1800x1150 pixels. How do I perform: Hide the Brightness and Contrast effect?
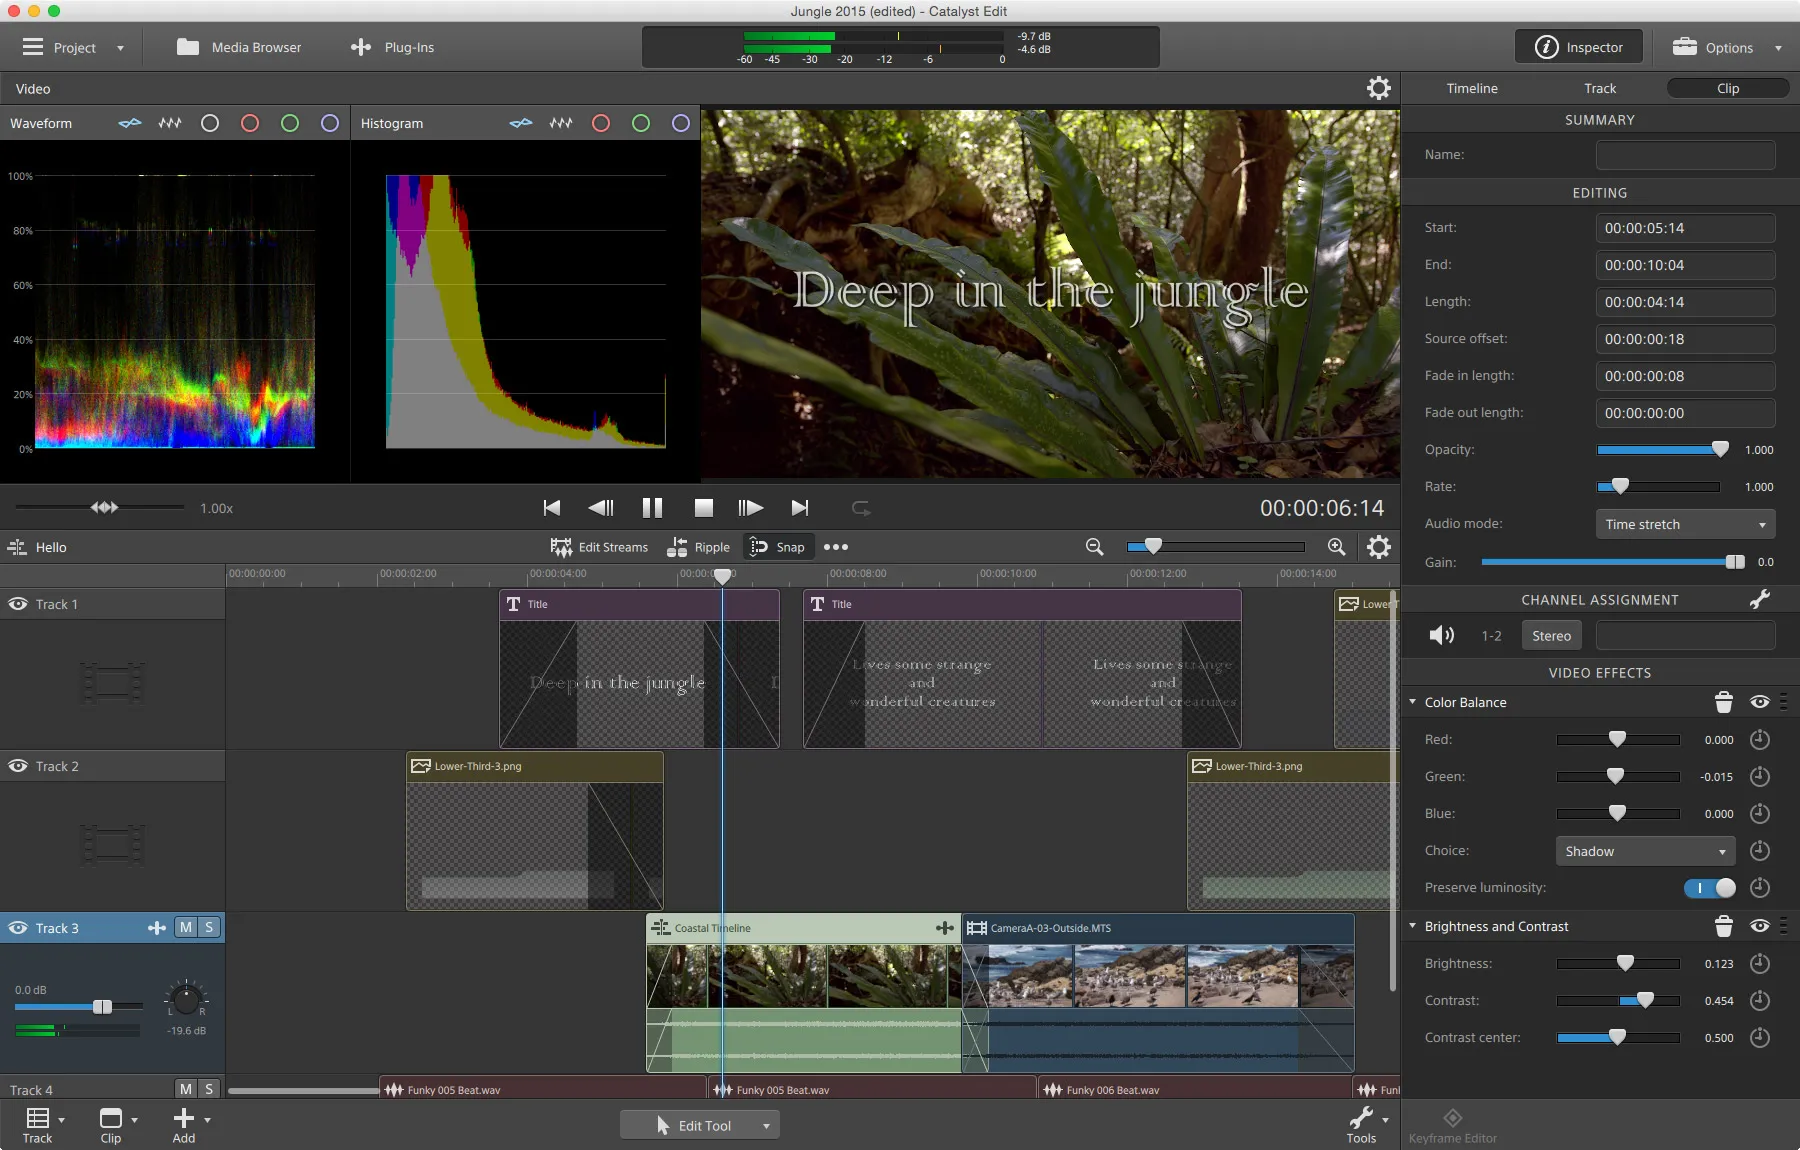(x=1759, y=926)
